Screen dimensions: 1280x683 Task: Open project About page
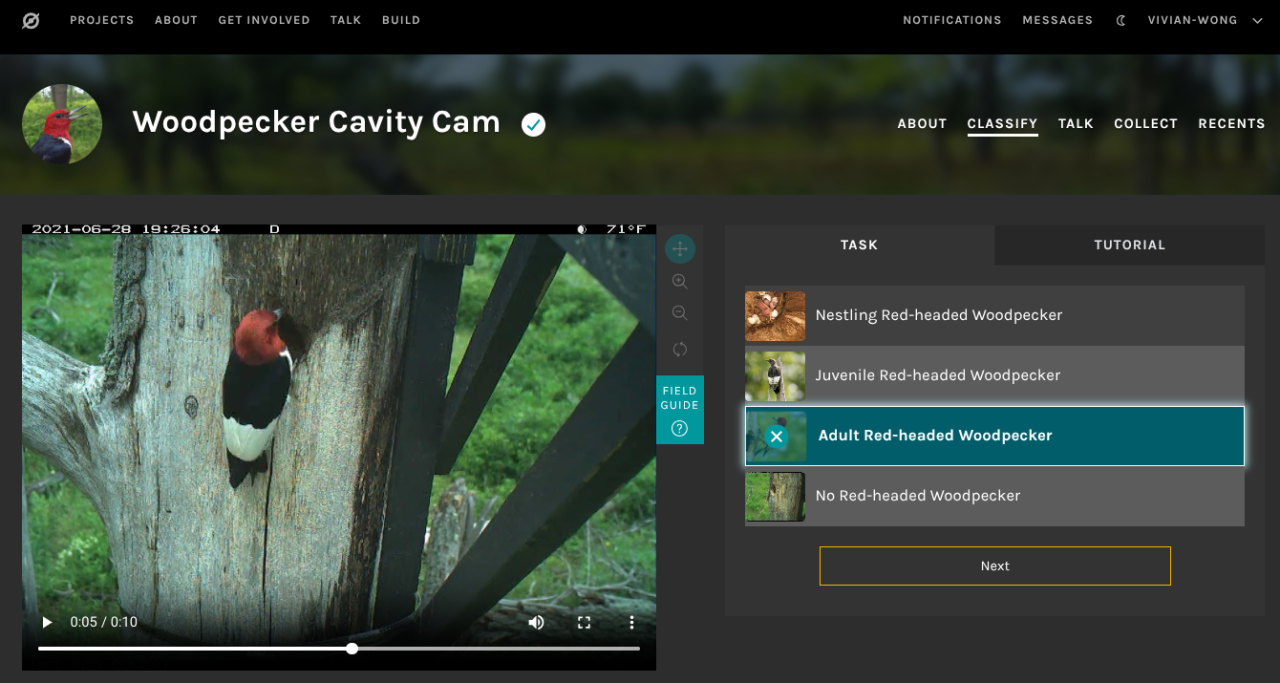click(x=922, y=124)
